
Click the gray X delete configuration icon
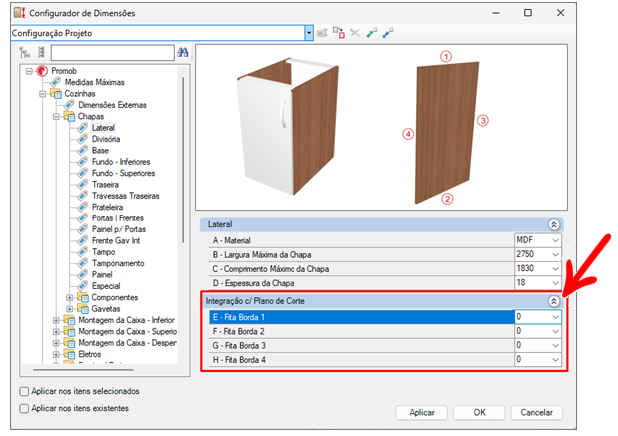(355, 32)
